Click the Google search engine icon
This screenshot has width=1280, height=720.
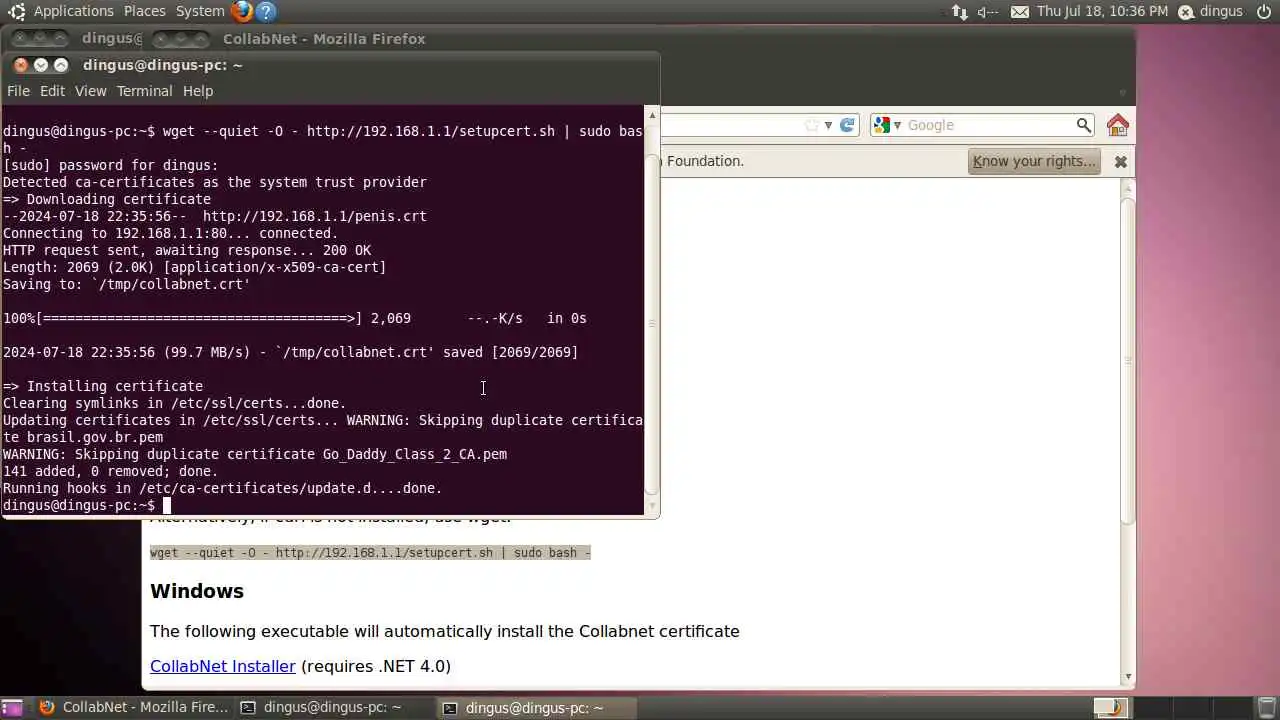pyautogui.click(x=882, y=125)
